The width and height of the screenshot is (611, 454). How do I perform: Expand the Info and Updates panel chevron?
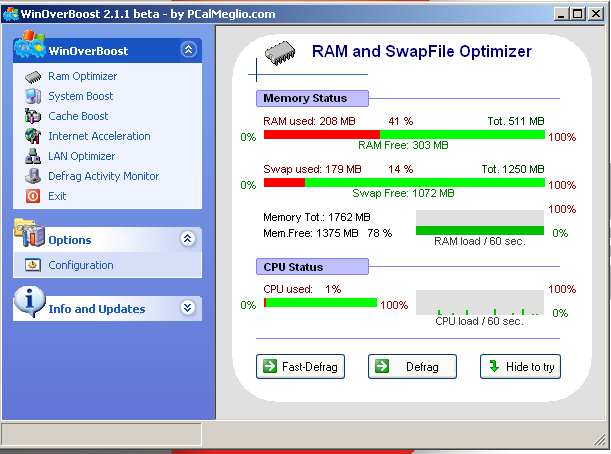[x=188, y=307]
